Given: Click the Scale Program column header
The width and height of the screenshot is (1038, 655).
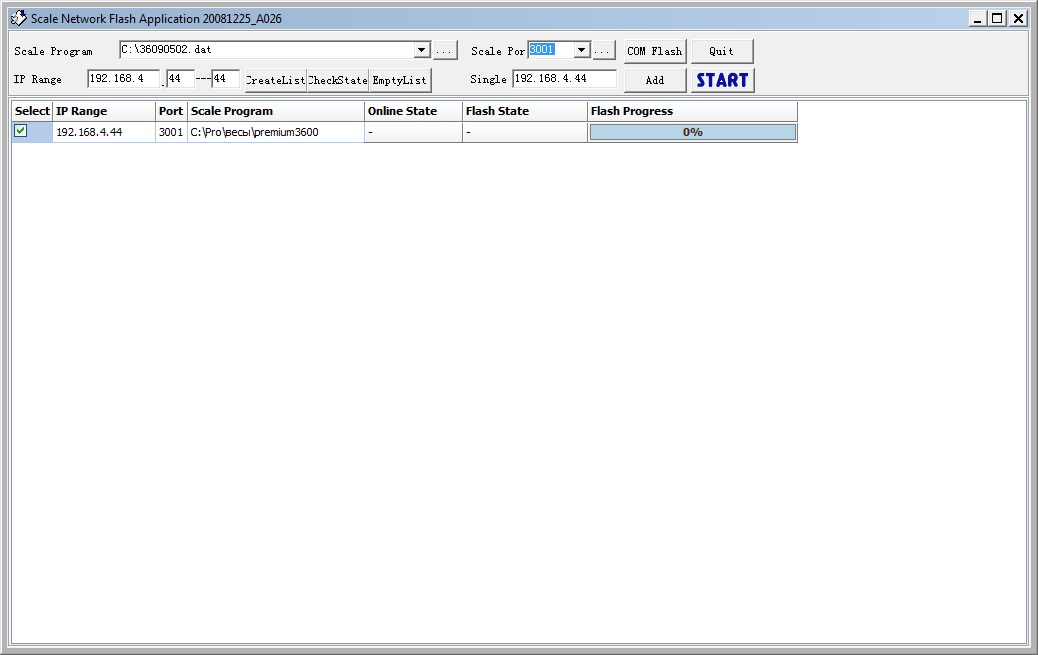Looking at the screenshot, I should [275, 111].
